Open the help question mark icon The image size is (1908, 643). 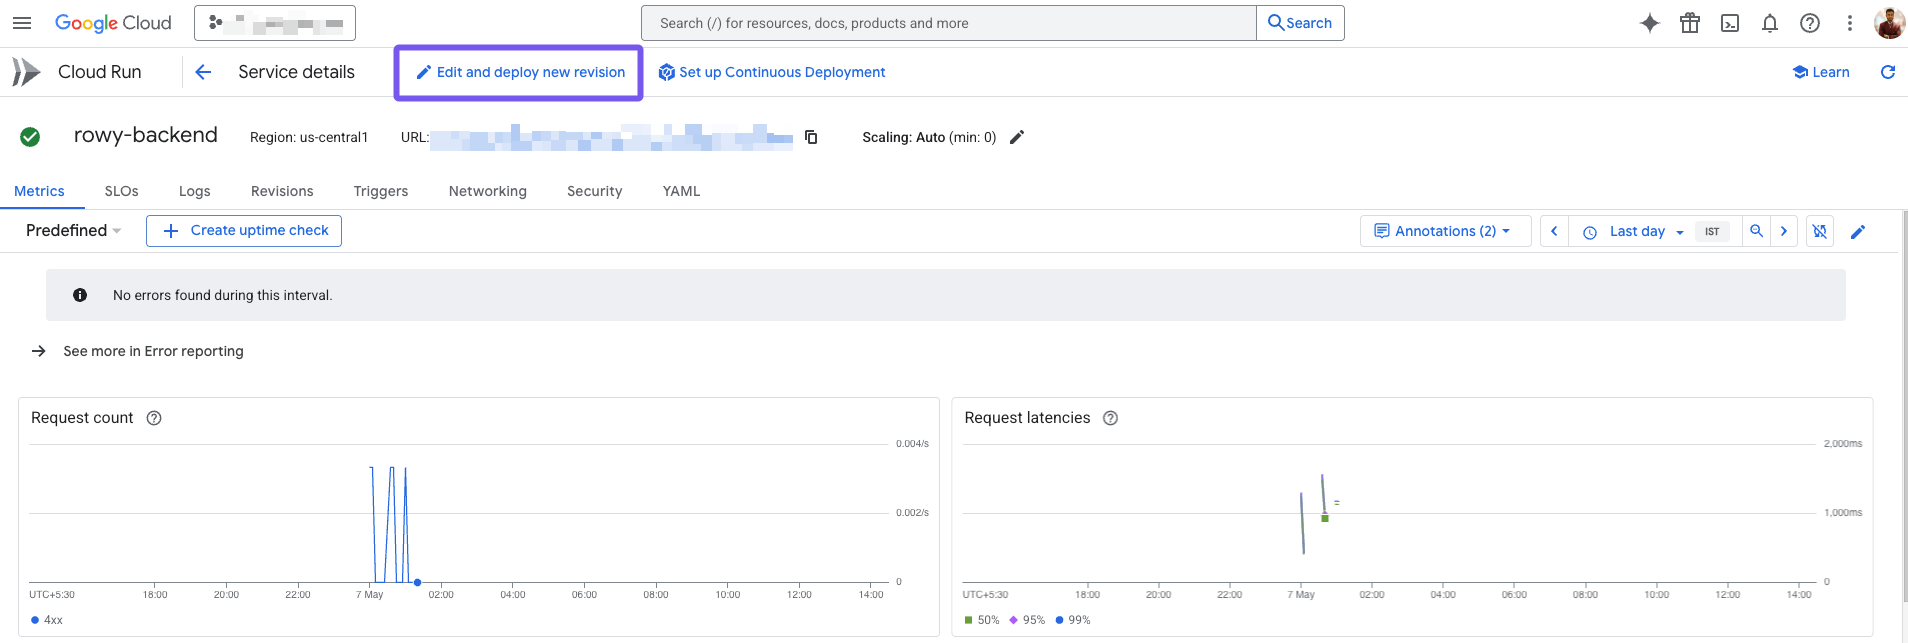pos(1810,23)
